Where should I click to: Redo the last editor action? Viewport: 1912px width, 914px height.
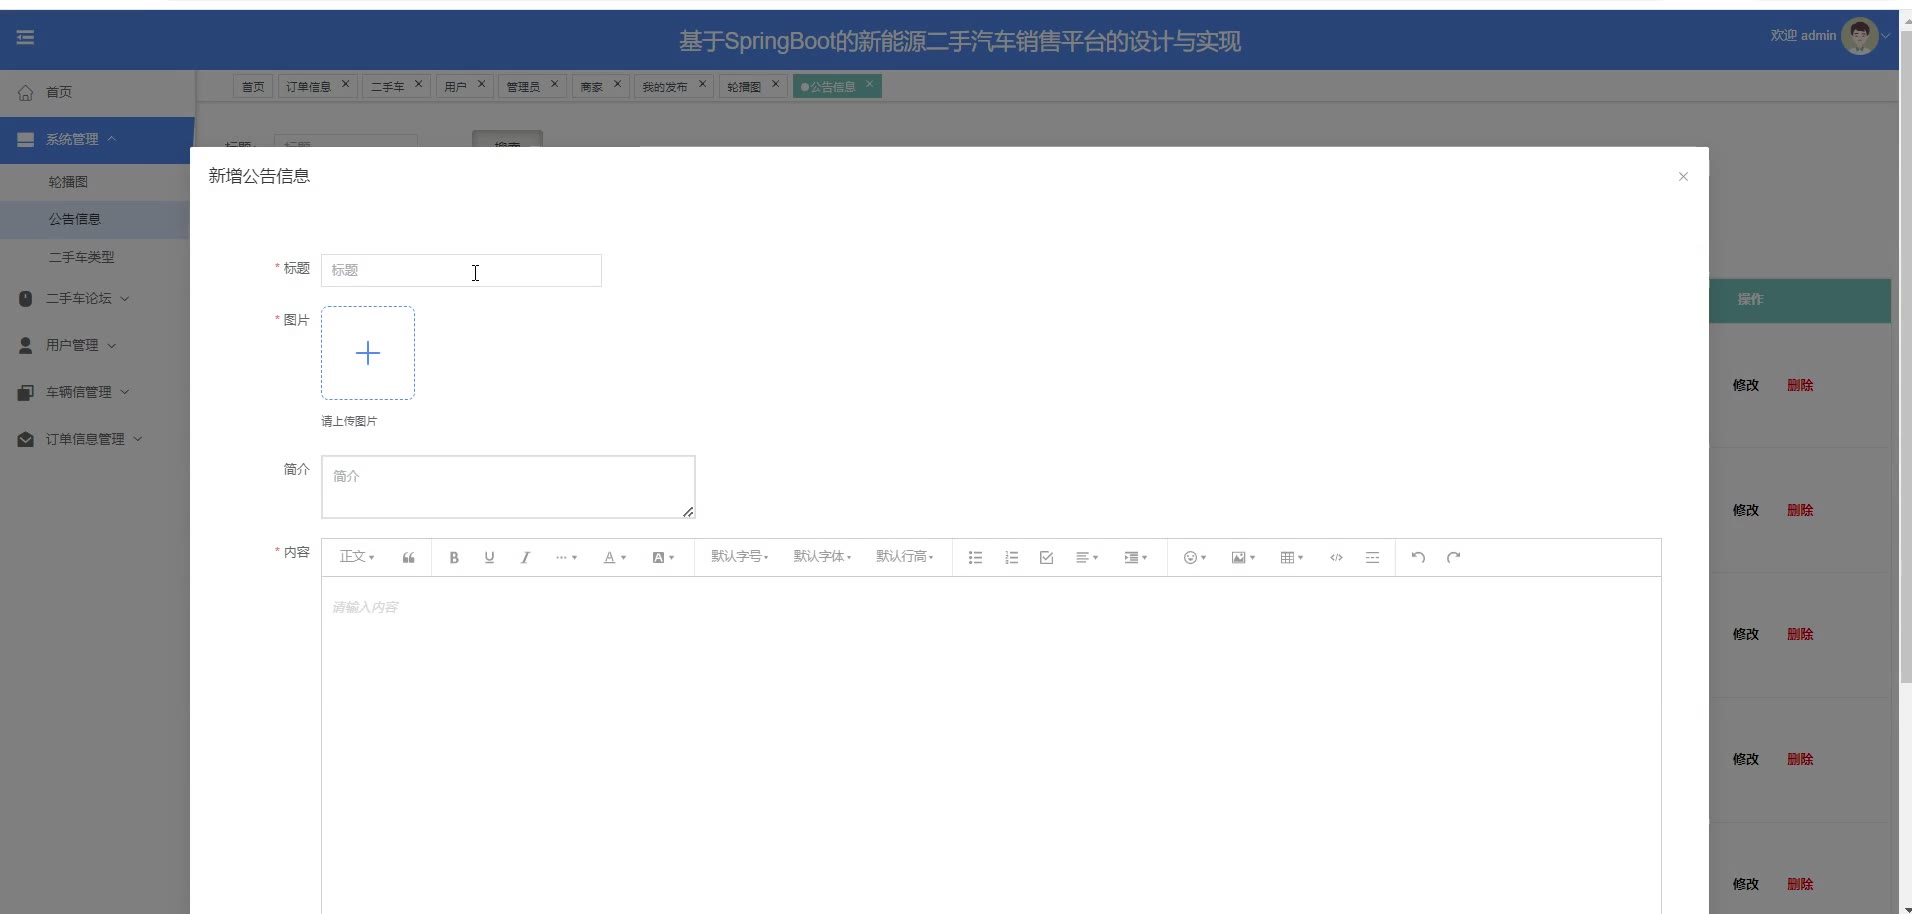[1453, 558]
